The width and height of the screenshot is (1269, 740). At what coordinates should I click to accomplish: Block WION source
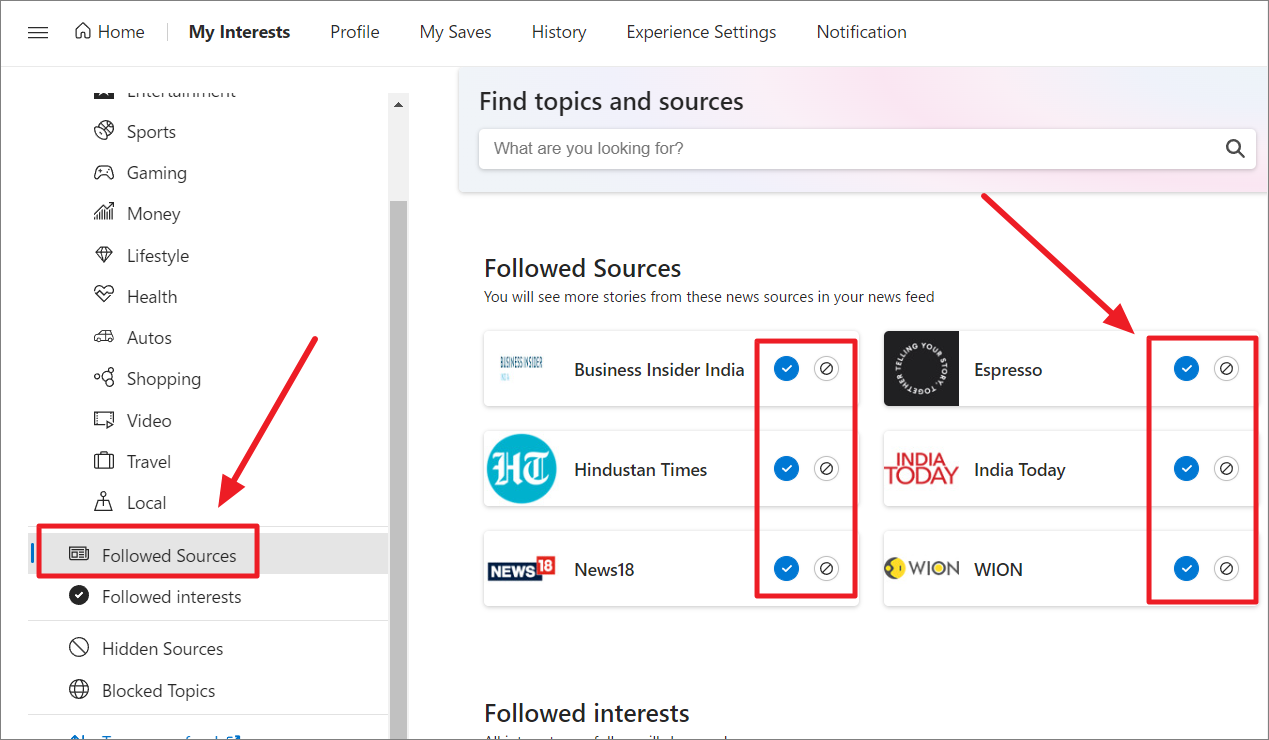point(1226,569)
